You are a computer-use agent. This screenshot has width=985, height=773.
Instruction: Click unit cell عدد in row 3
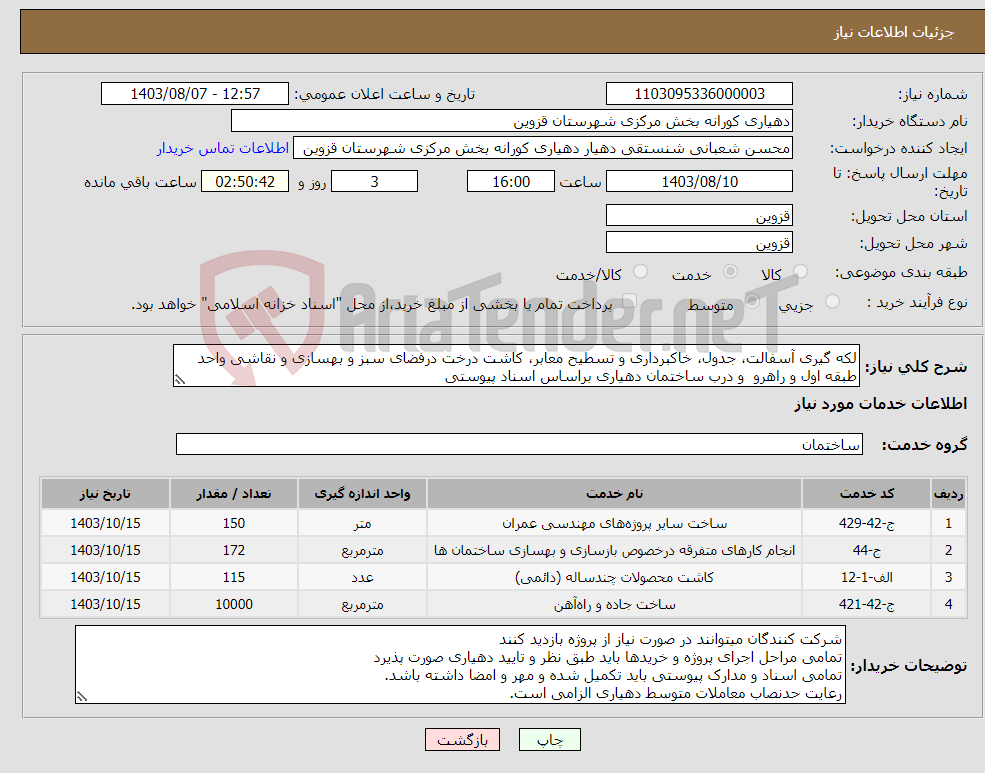(x=362, y=577)
